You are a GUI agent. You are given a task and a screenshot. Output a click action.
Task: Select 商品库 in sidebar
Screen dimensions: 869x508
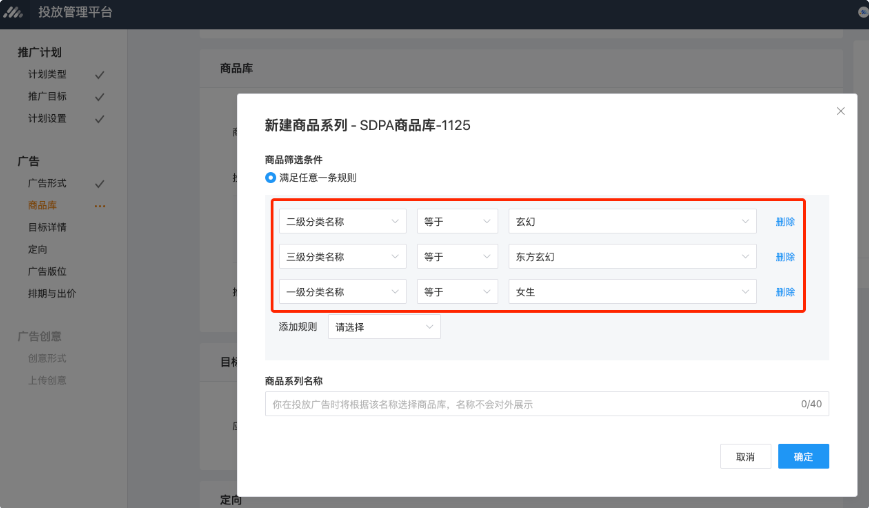tap(42, 206)
